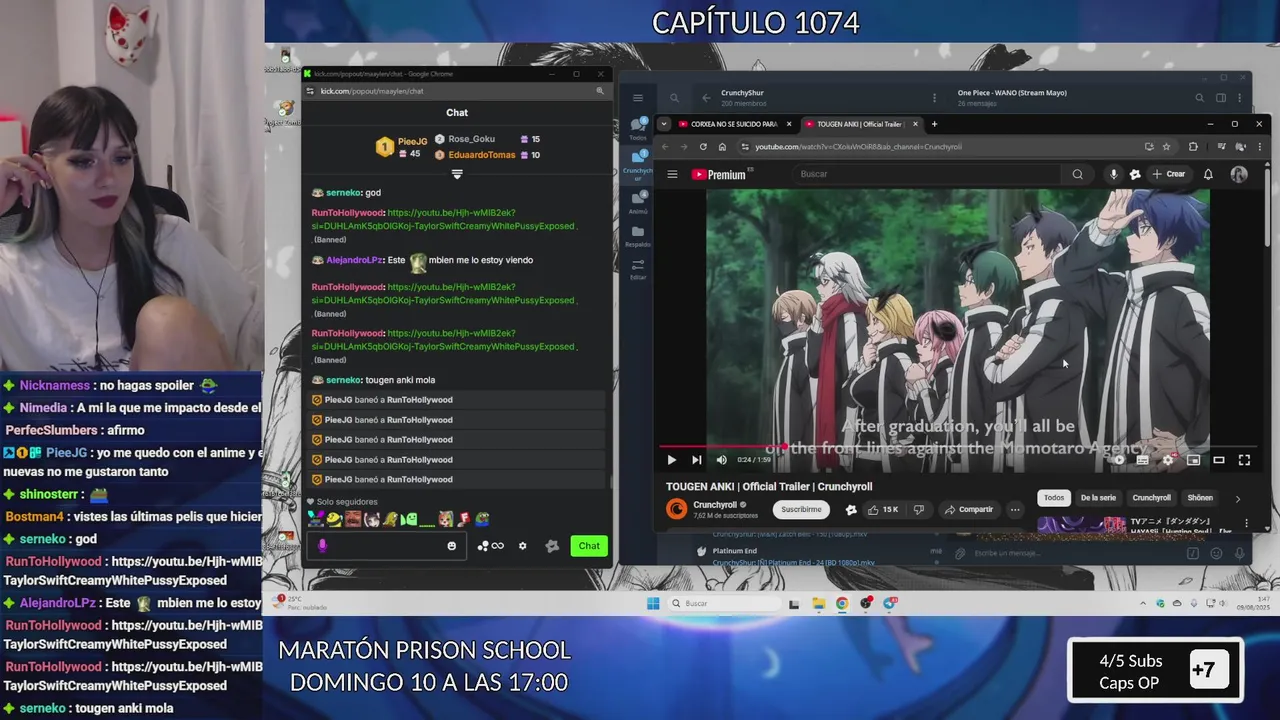Open Telegram Todos chats folder
Screen dimensions: 1280x720
pyautogui.click(x=638, y=129)
